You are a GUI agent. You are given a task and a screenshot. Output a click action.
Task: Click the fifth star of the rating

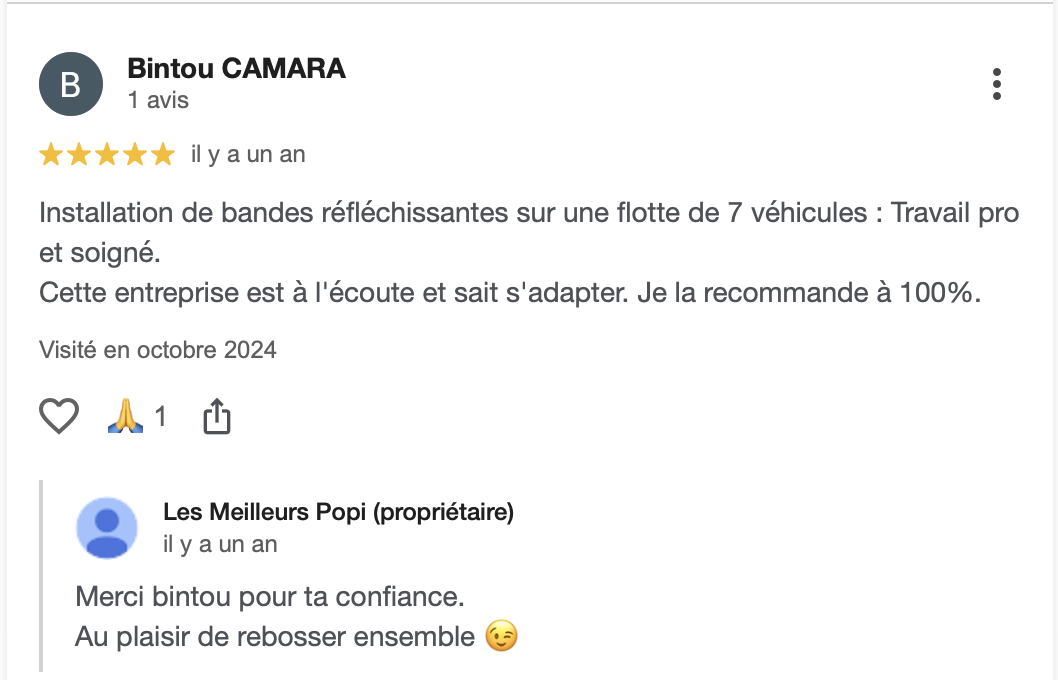point(162,154)
